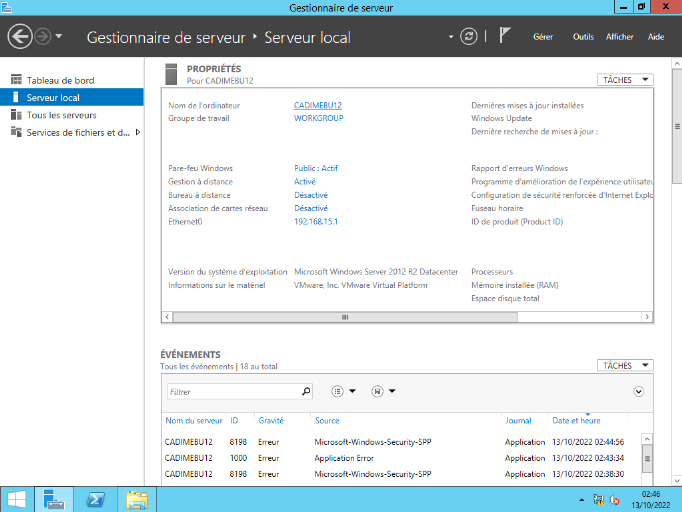The image size is (682, 512).
Task: Open the Tâches dropdown in Propriétés
Action: click(x=625, y=79)
